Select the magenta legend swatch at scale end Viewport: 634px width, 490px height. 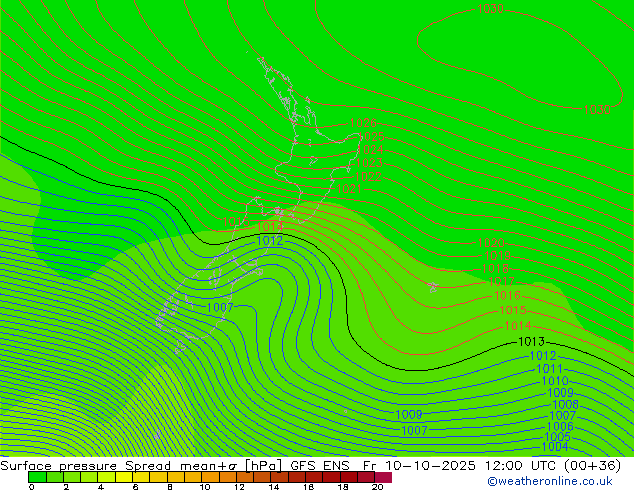[383, 477]
